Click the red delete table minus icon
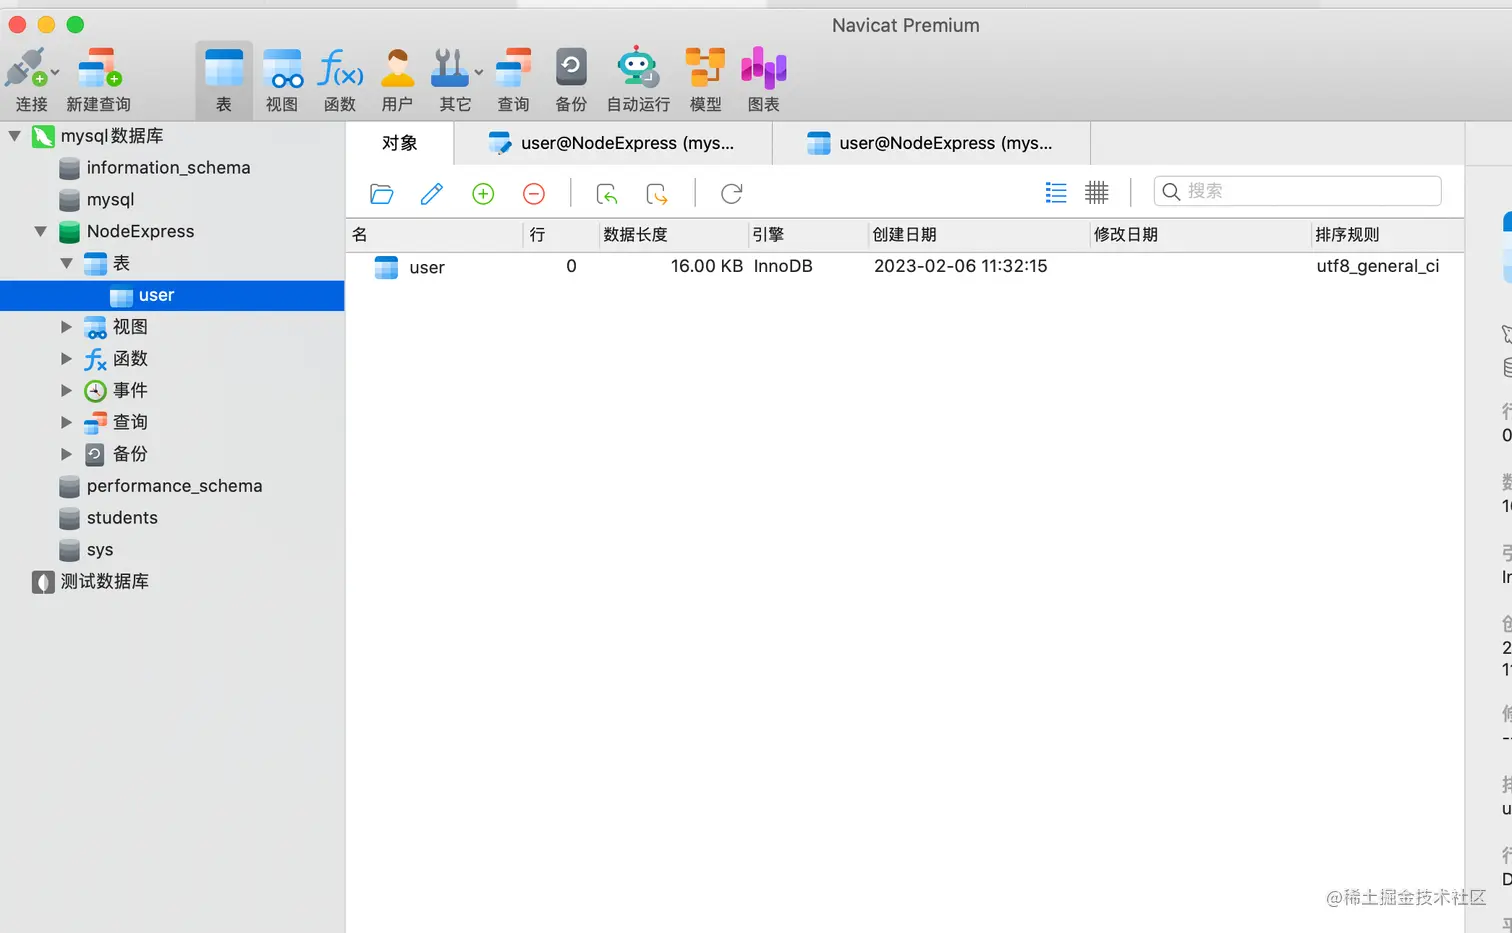1512x933 pixels. [x=534, y=194]
